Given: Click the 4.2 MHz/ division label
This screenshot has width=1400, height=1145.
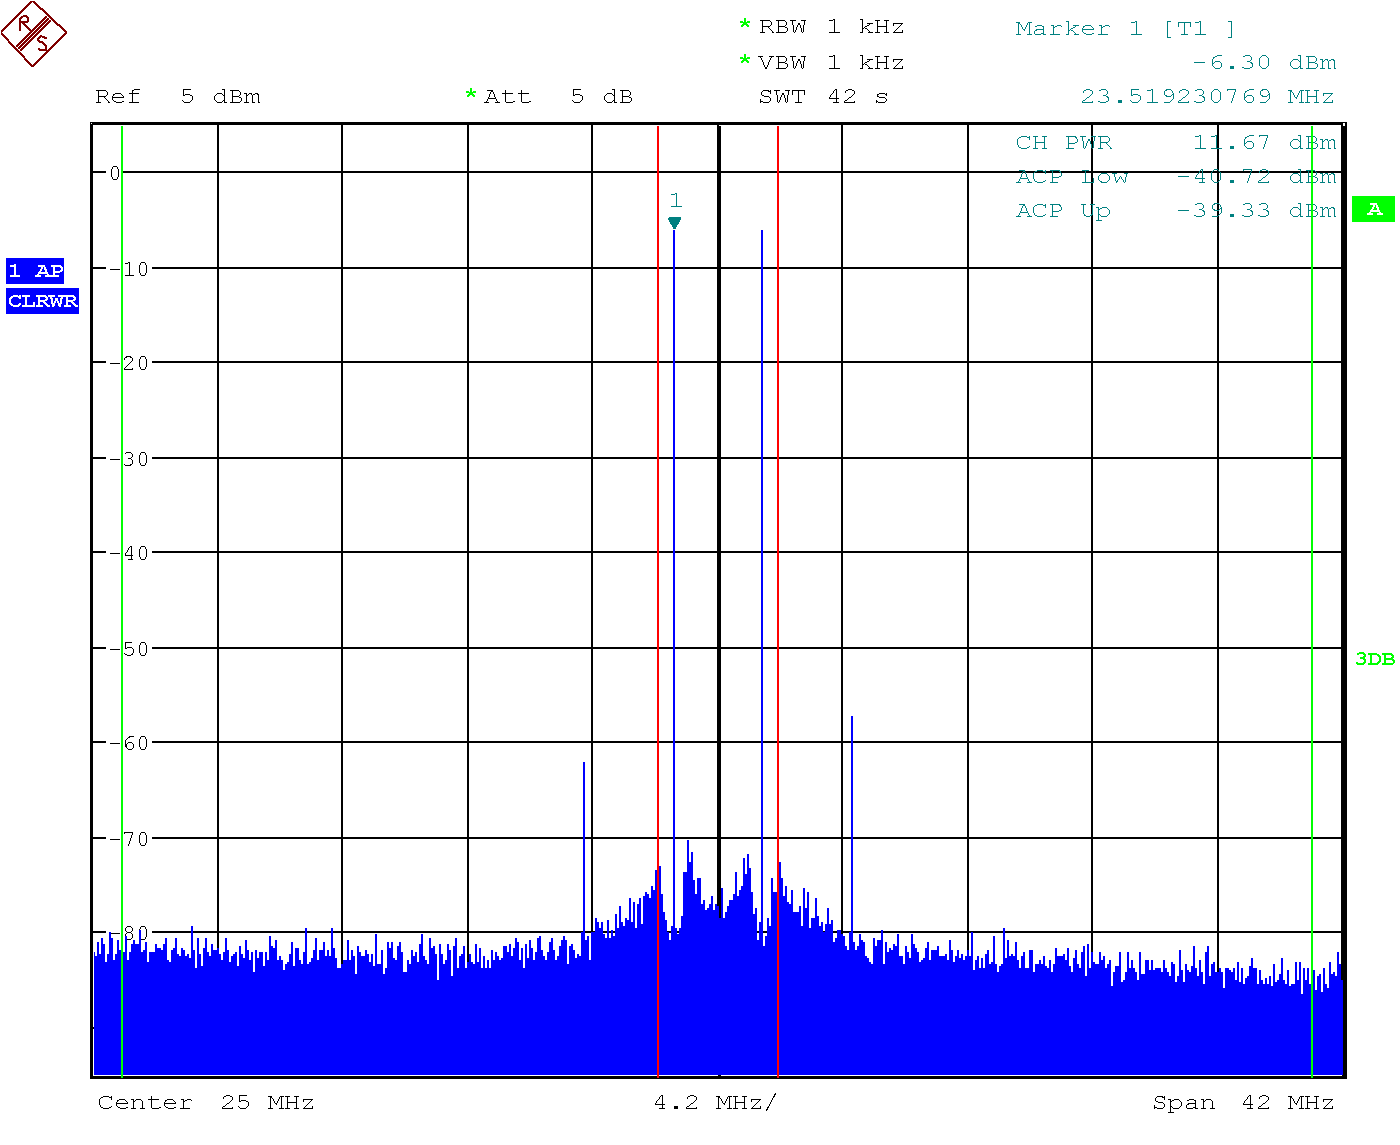Looking at the screenshot, I should tap(715, 1103).
